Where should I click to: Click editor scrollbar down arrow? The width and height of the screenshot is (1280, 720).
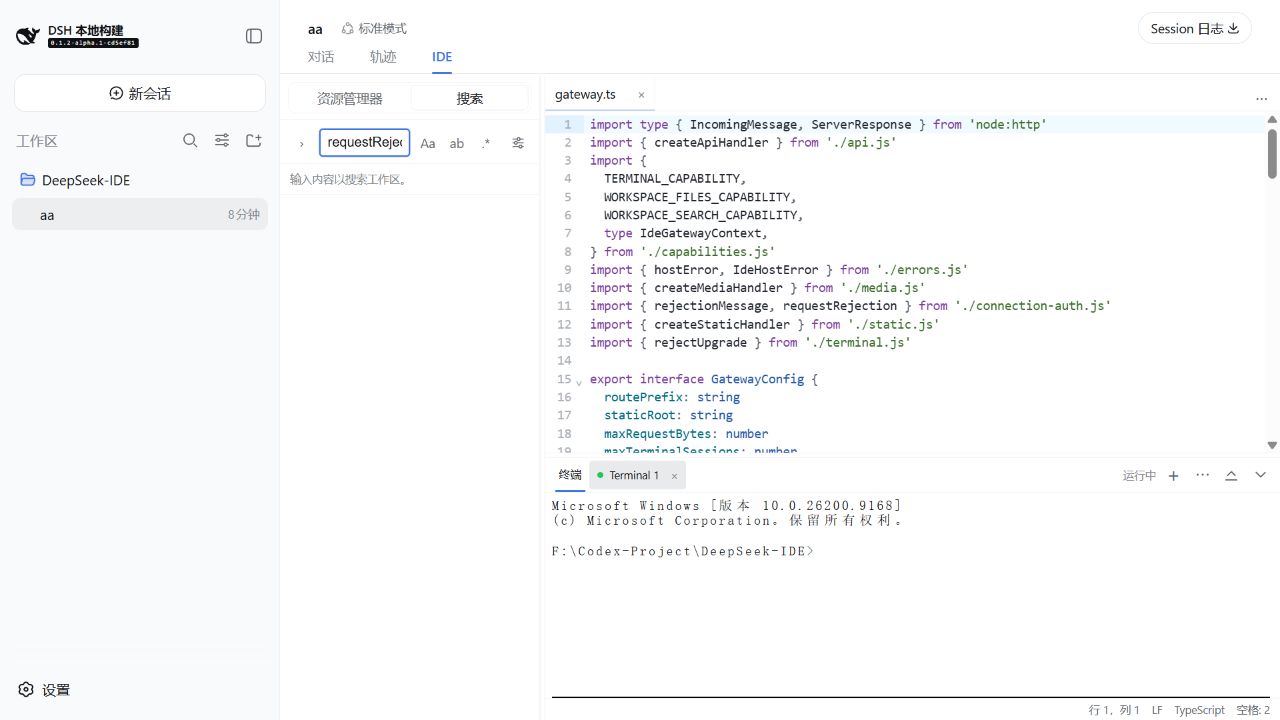[1272, 445]
